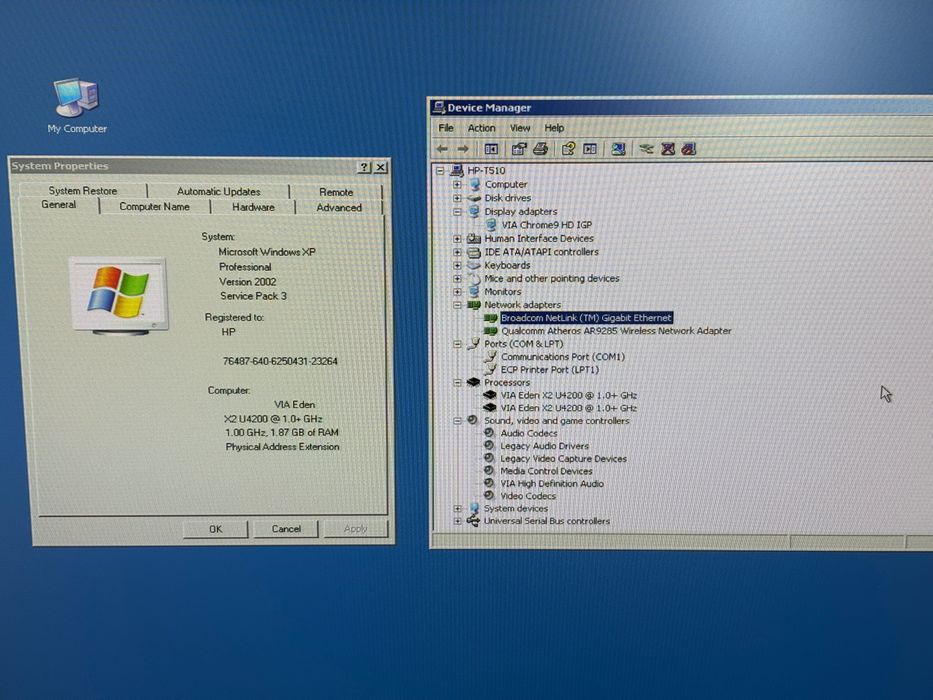
Task: Click Device Manager title bar
Action: [x=680, y=108]
